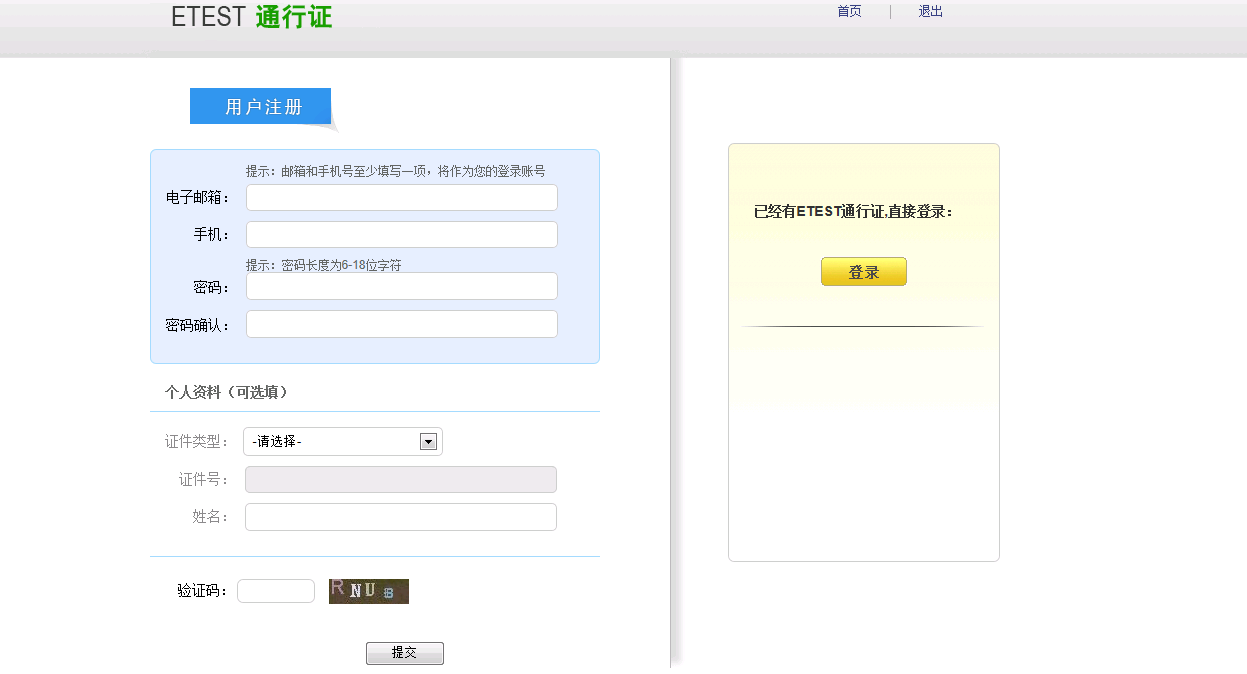Click the password length hint text
Image resolution: width=1247 pixels, height=674 pixels.
[x=323, y=265]
